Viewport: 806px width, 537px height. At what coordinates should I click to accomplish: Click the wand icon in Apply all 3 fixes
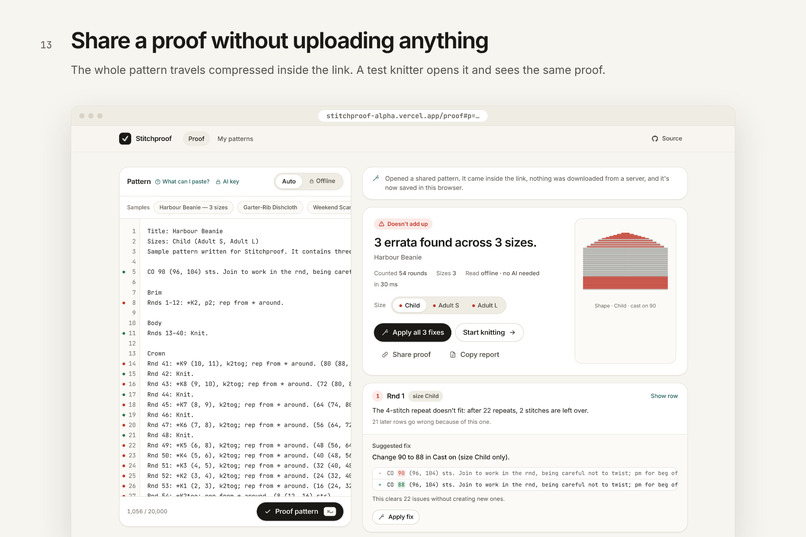385,332
